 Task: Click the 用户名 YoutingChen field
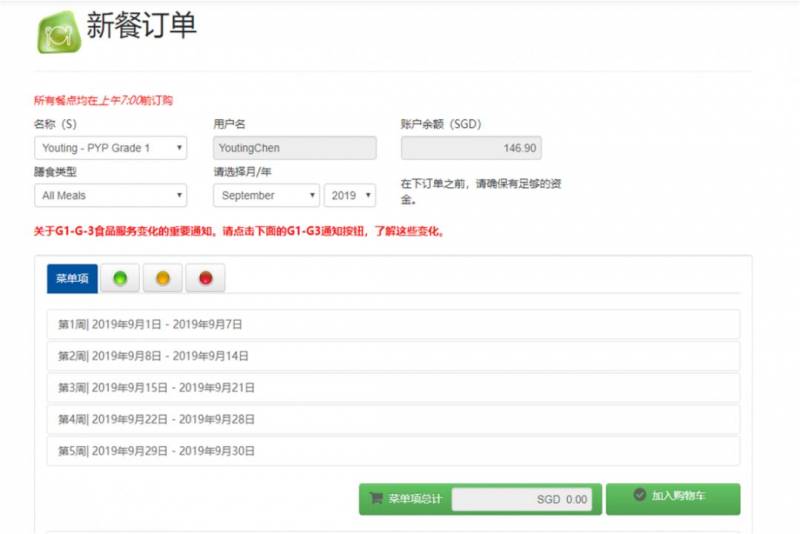click(295, 148)
